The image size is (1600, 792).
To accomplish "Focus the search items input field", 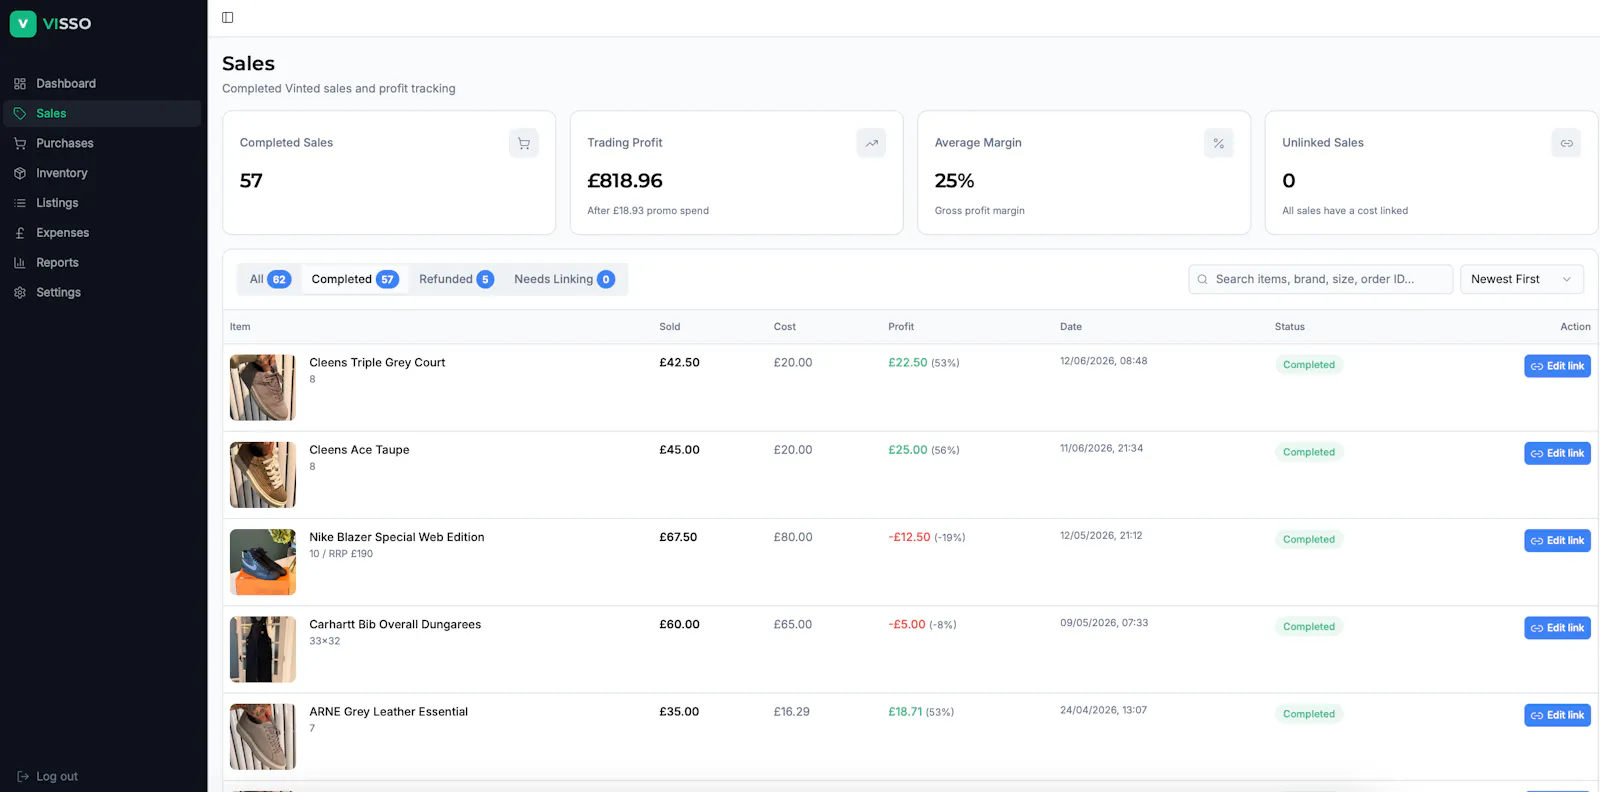I will click(x=1320, y=280).
